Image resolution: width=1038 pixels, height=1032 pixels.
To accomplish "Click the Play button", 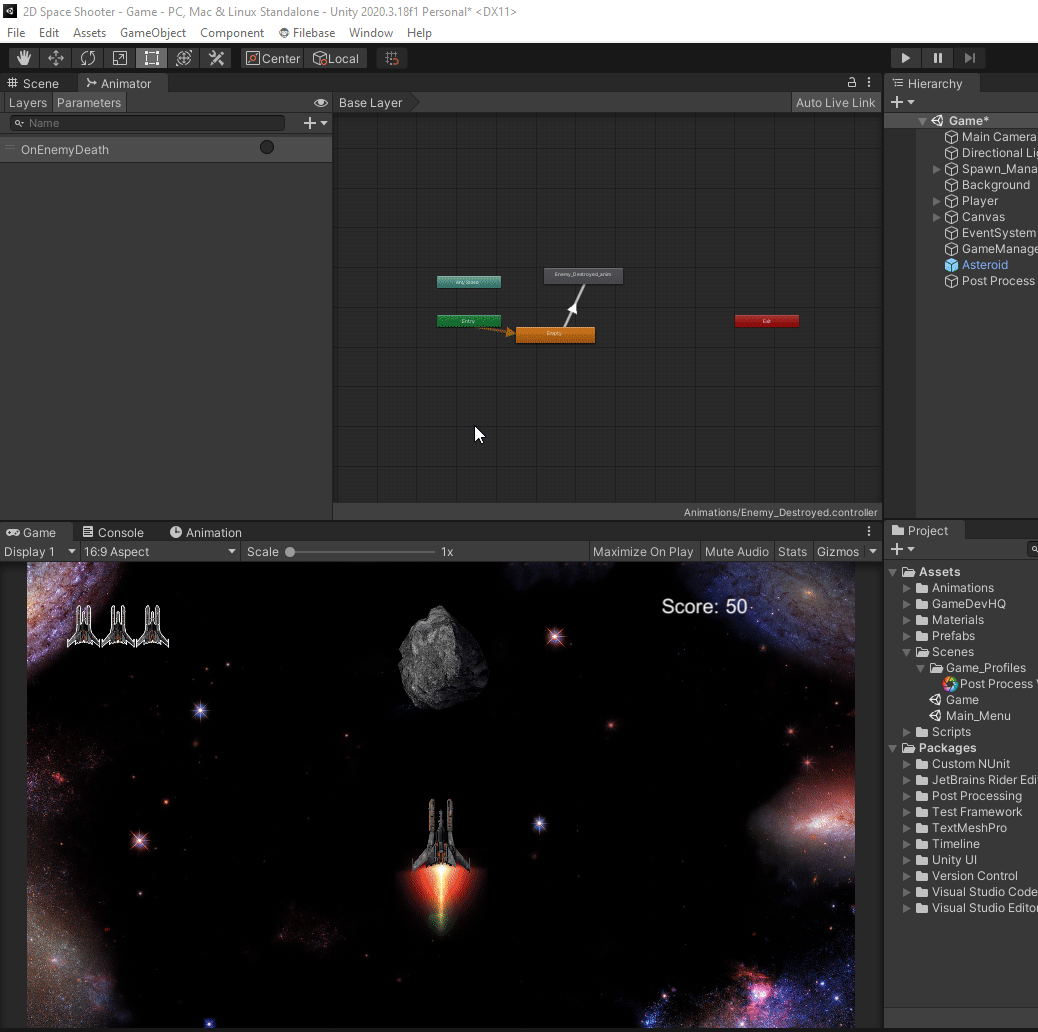I will pyautogui.click(x=905, y=58).
